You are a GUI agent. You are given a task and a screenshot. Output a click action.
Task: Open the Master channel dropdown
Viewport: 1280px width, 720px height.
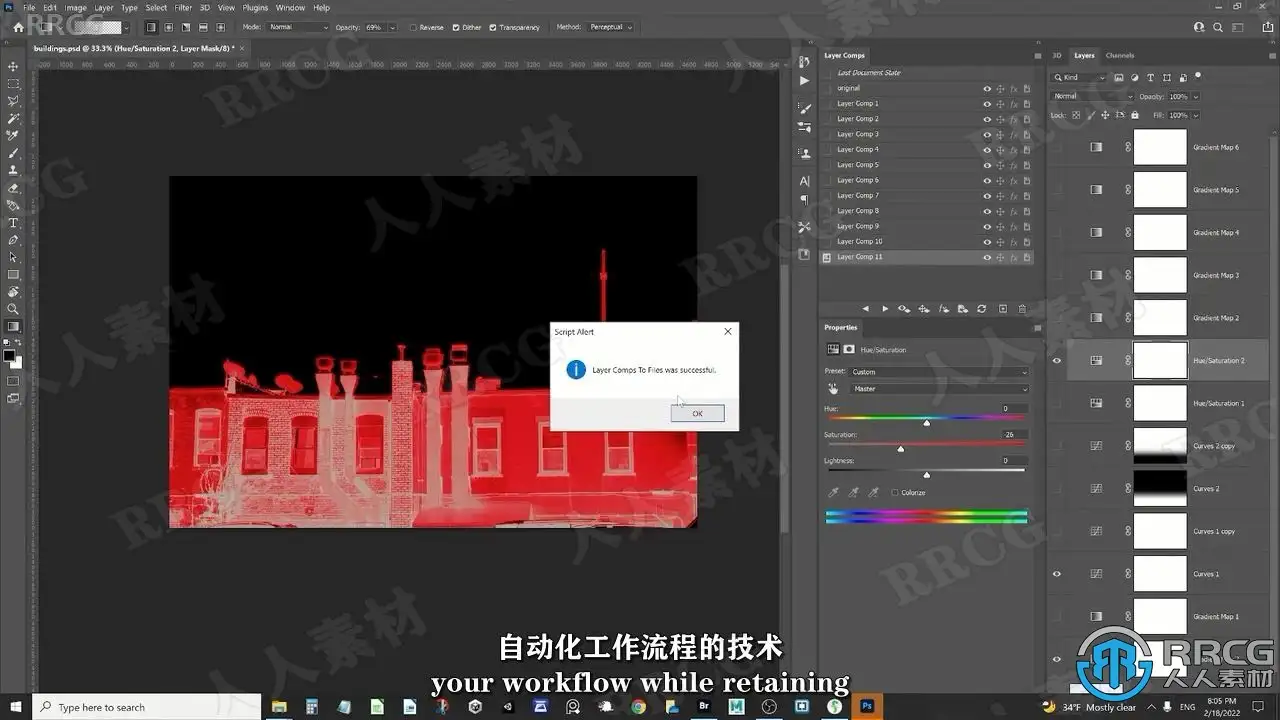point(939,388)
